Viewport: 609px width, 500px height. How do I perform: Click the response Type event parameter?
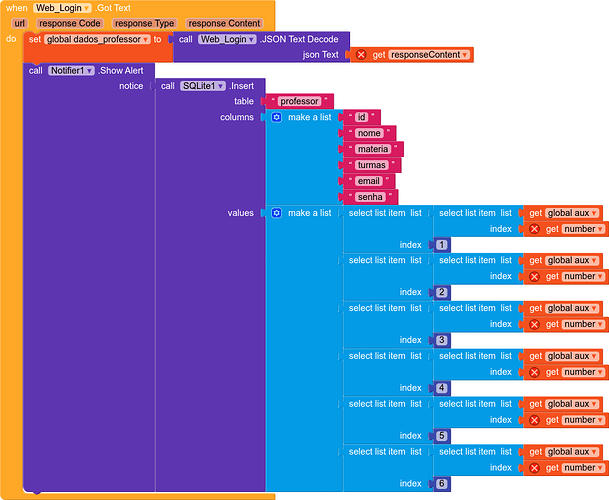144,23
